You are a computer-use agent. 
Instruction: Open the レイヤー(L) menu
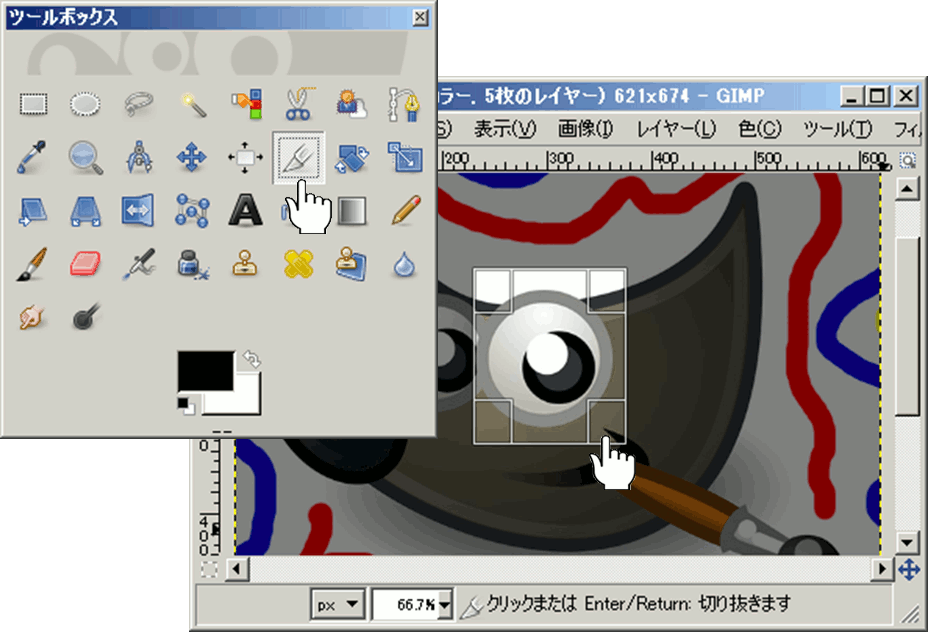tap(676, 129)
